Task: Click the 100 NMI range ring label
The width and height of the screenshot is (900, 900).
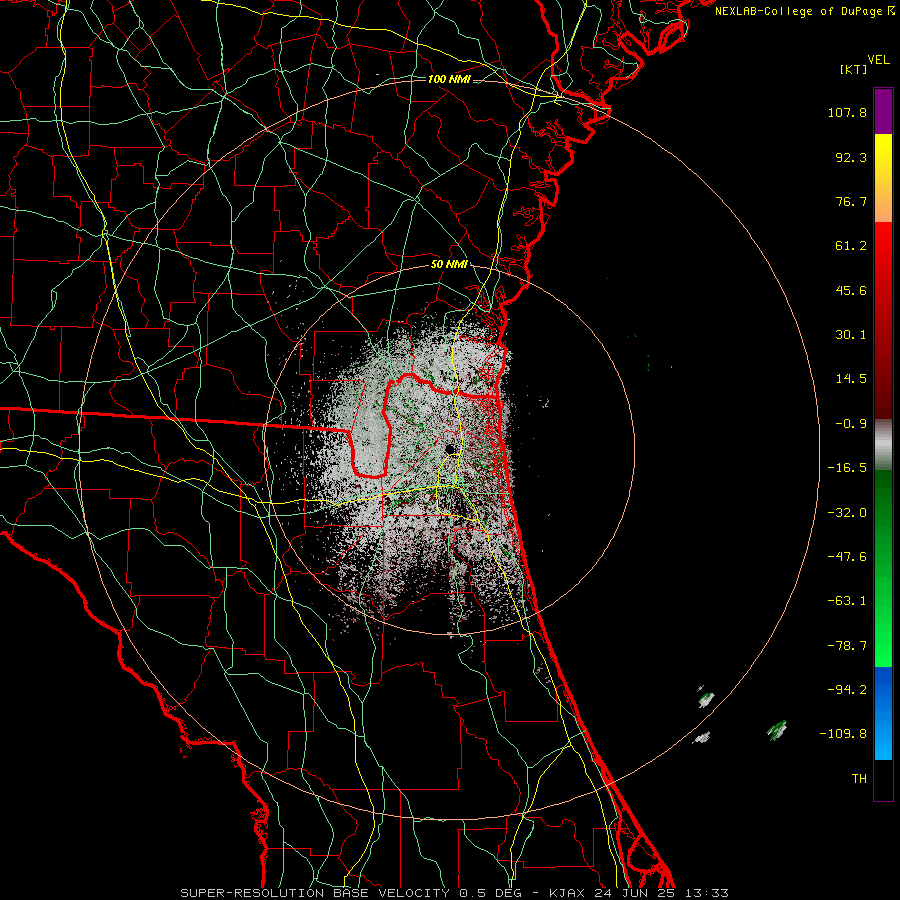Action: click(449, 79)
